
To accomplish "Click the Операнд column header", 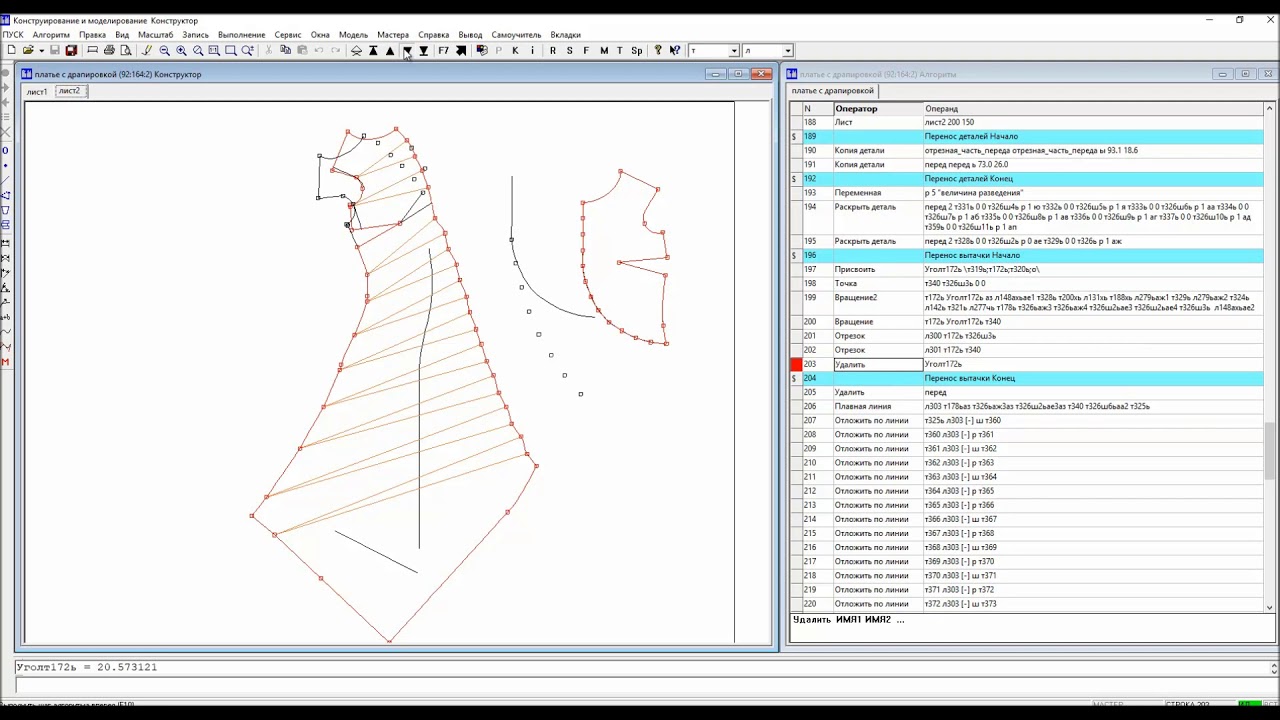I will [1092, 108].
